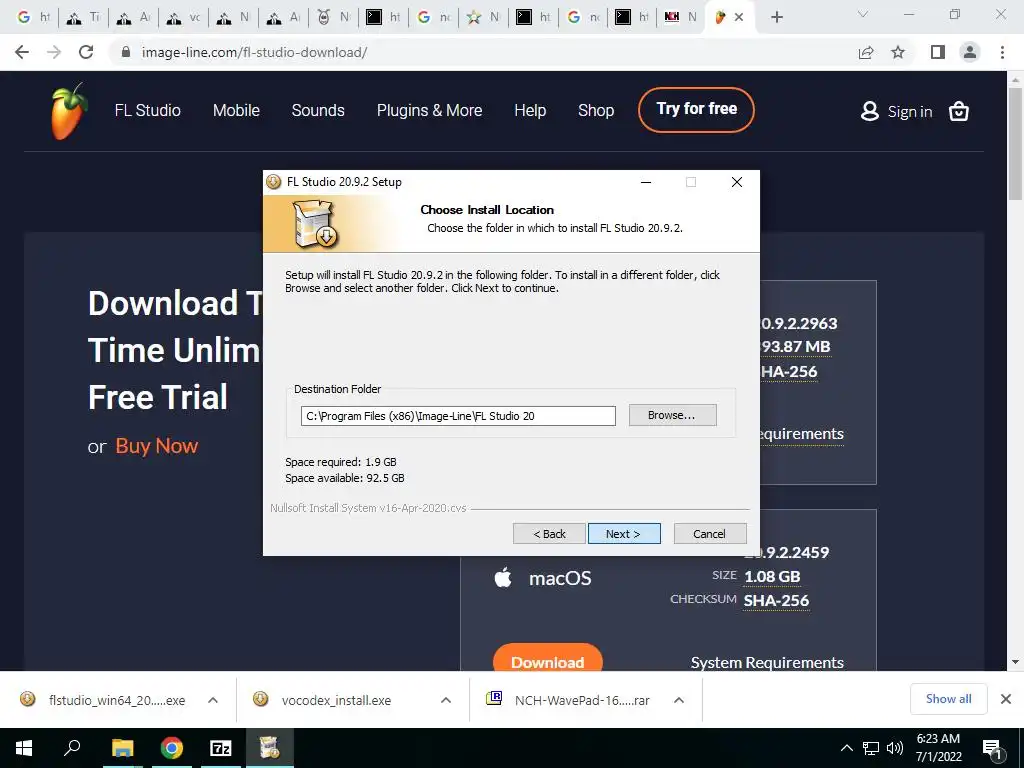Screen dimensions: 1024x768
Task: Click the Destination Folder path field
Action: 458,416
